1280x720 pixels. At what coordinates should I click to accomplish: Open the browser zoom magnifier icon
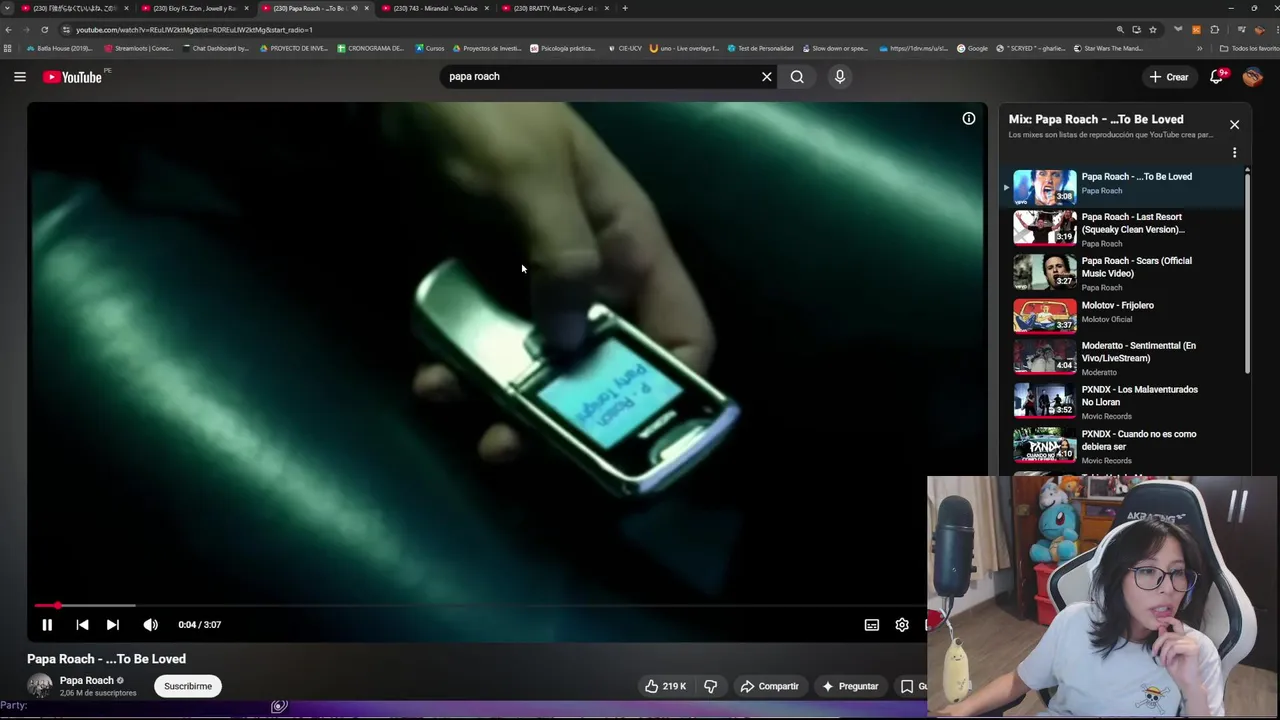pyautogui.click(x=1120, y=29)
